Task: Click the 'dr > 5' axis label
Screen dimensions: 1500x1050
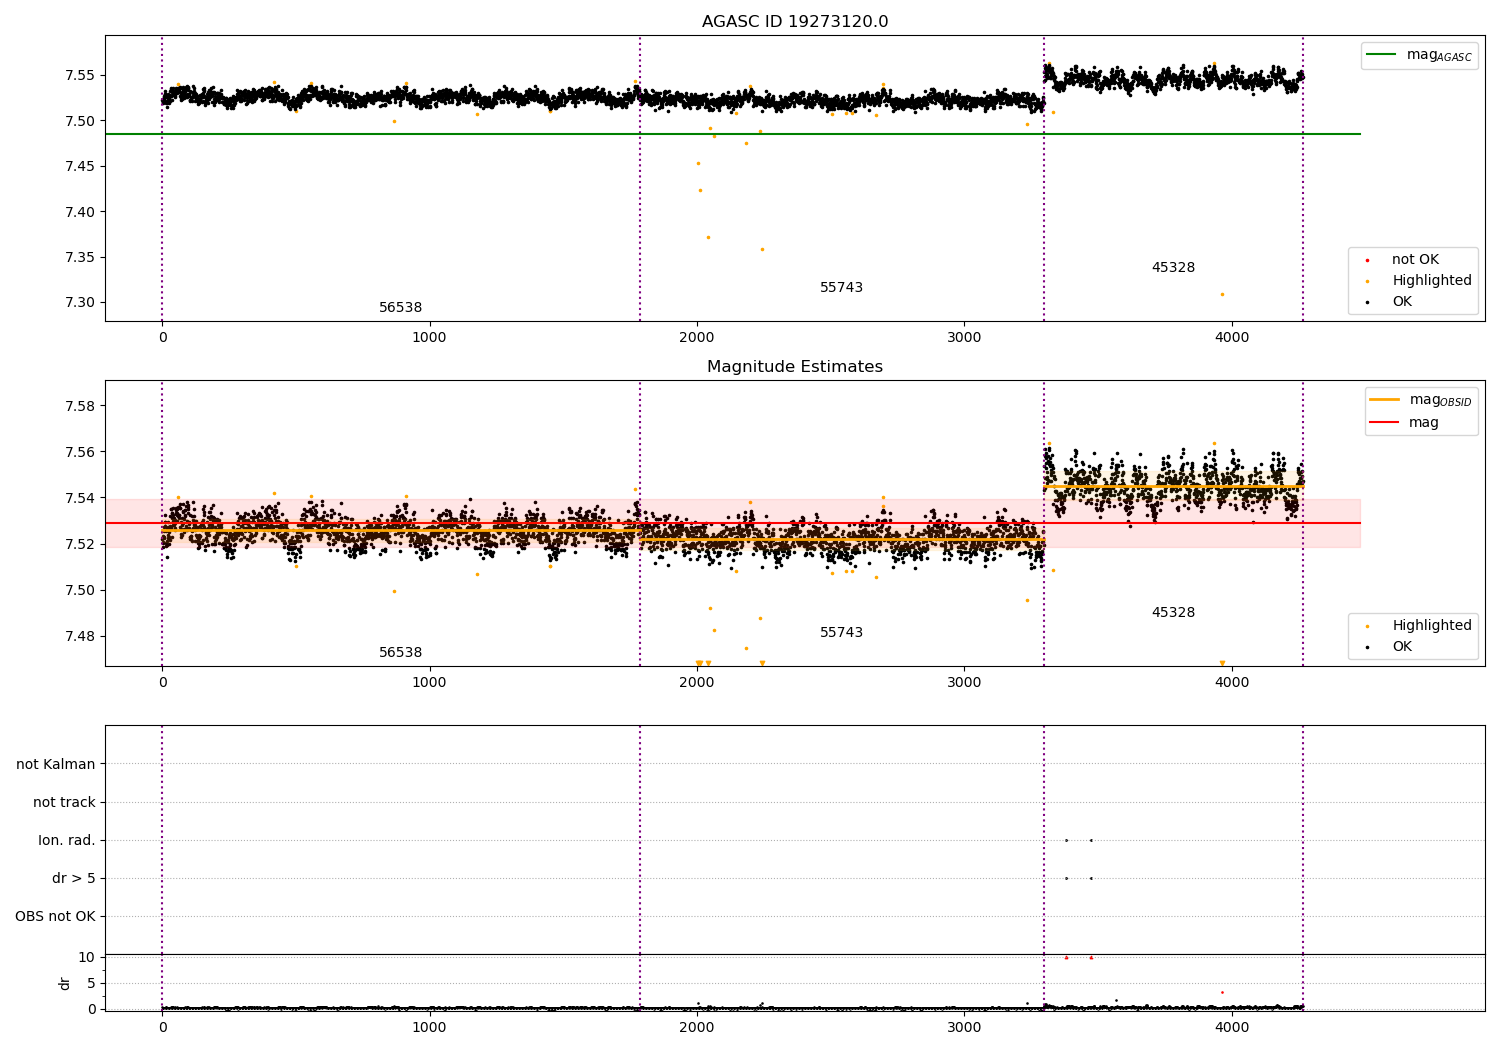Action: coord(74,879)
